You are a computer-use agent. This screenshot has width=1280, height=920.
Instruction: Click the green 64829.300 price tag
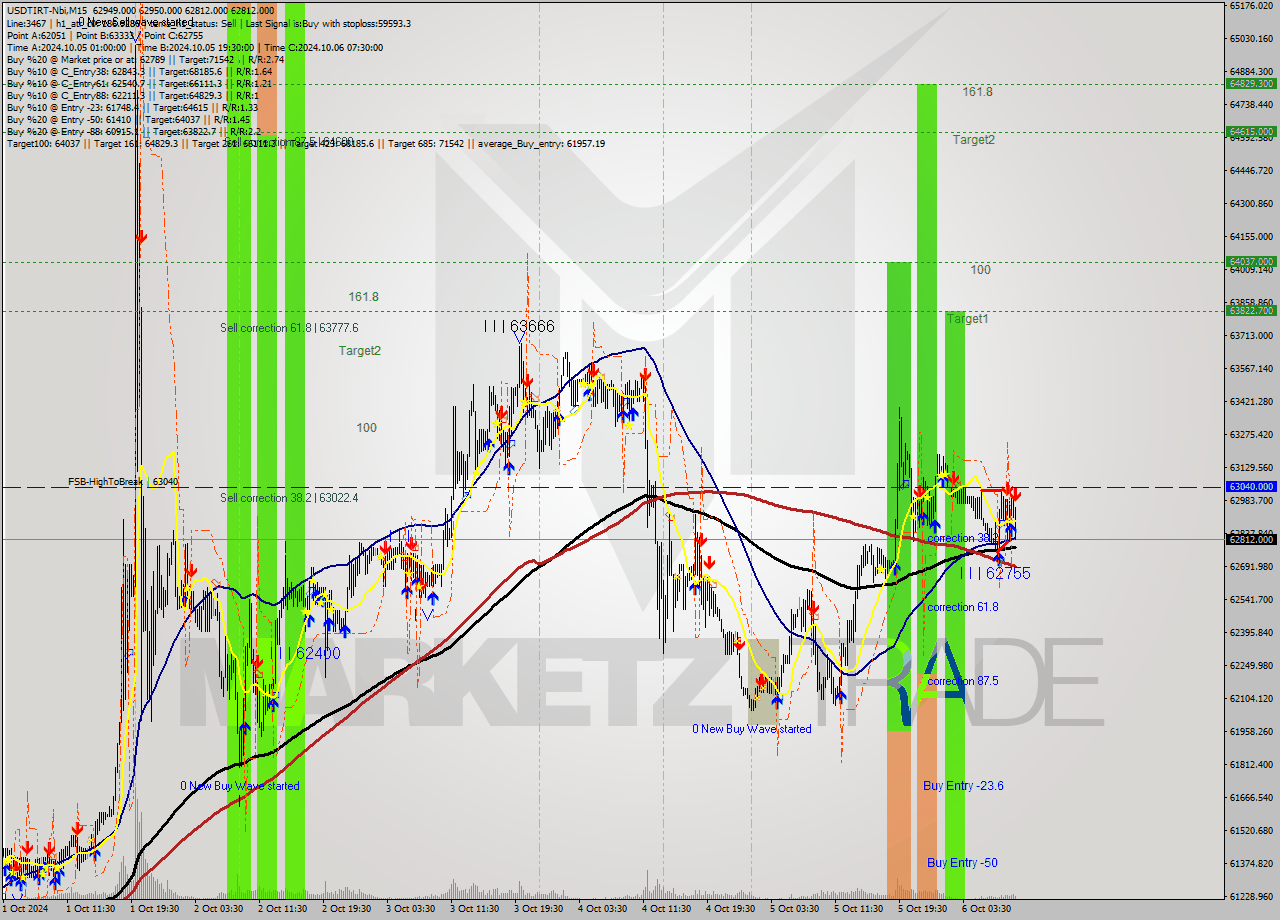[x=1251, y=84]
